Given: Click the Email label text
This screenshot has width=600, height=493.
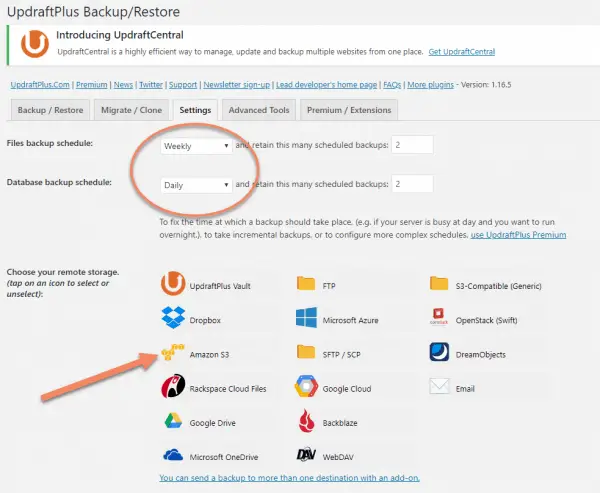Looking at the screenshot, I should tap(465, 389).
